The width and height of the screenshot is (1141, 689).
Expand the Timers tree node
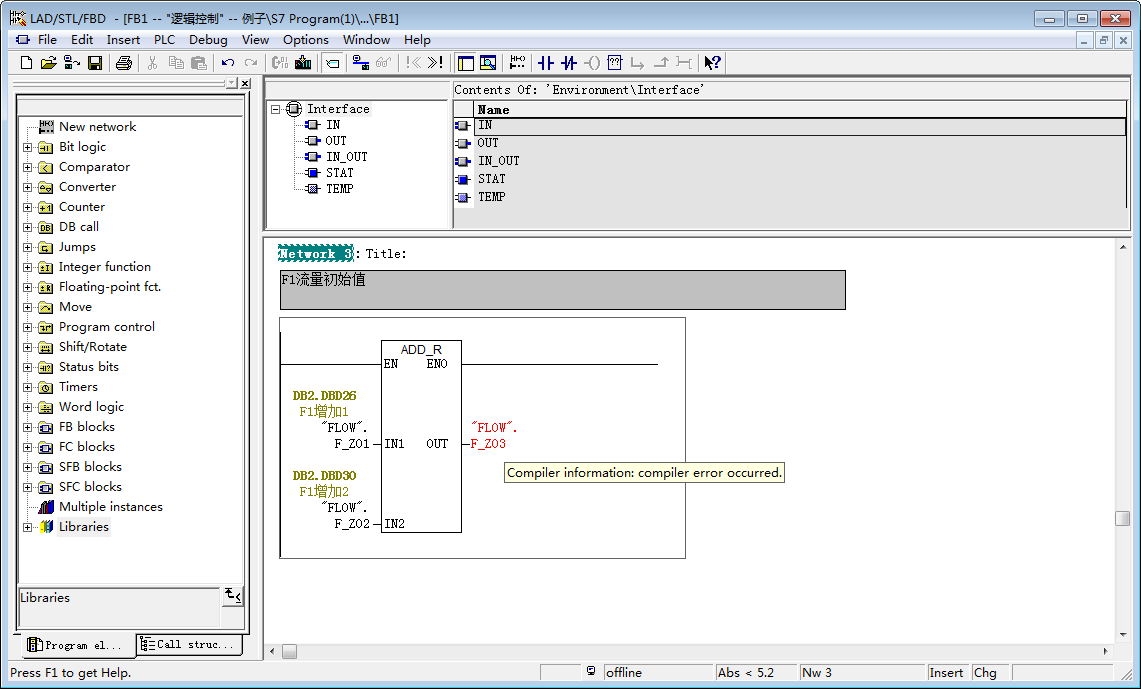tap(28, 387)
